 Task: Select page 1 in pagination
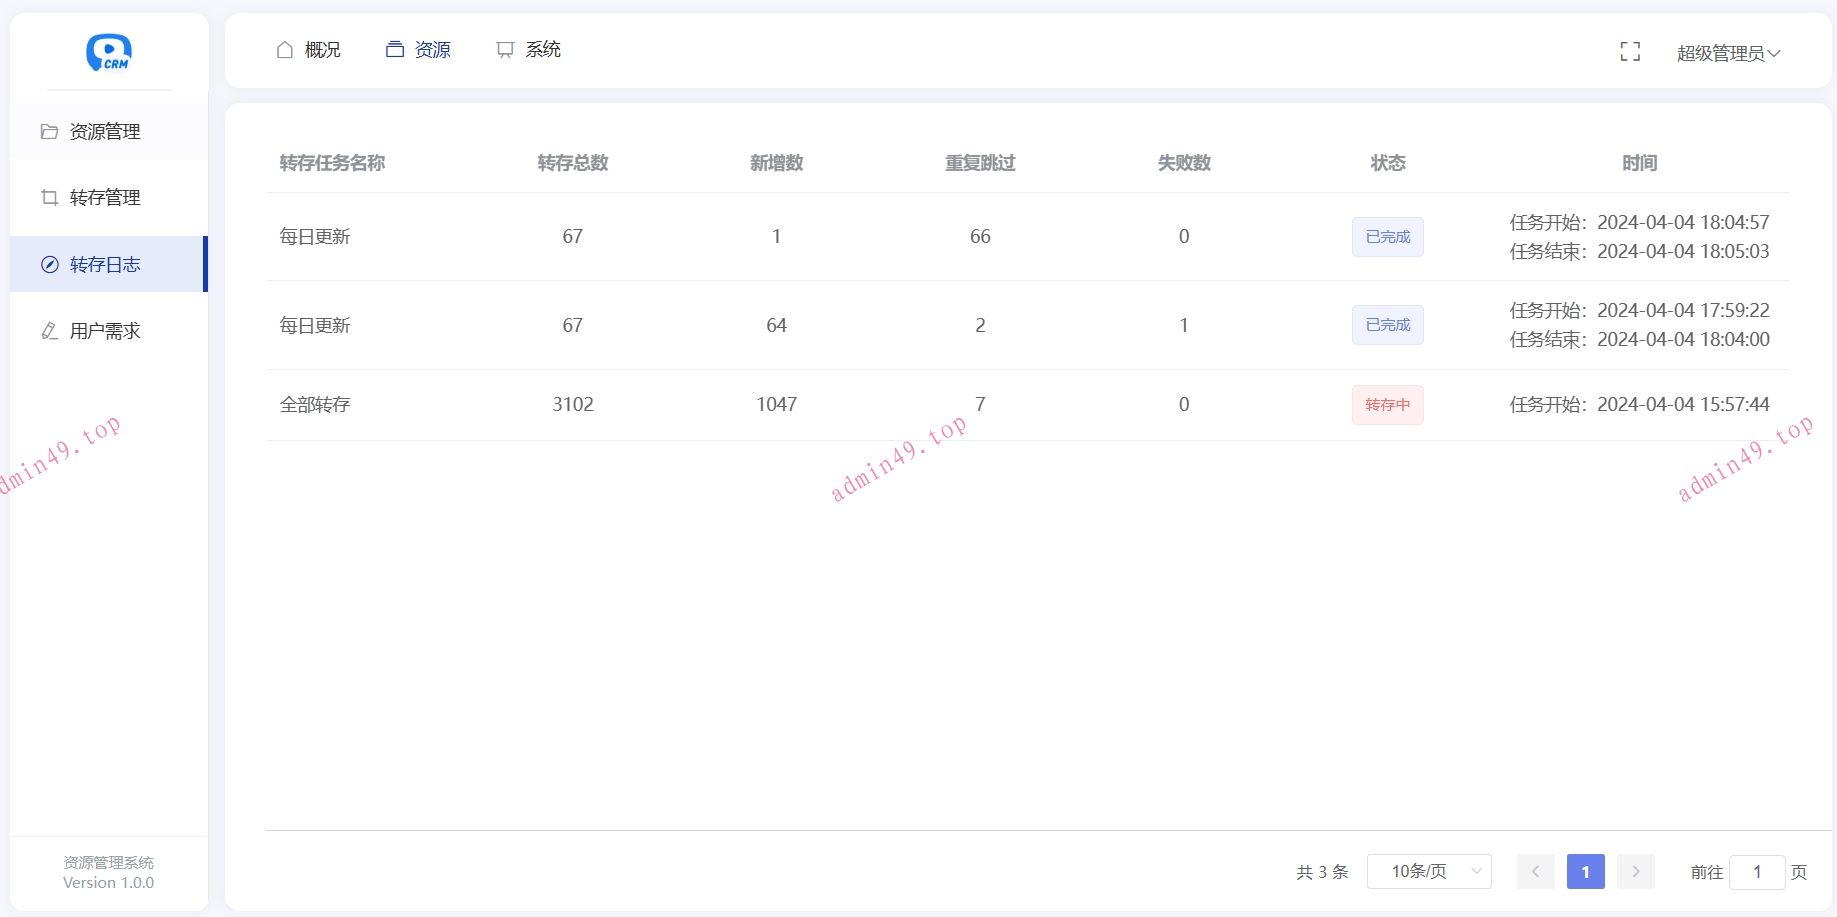point(1585,871)
